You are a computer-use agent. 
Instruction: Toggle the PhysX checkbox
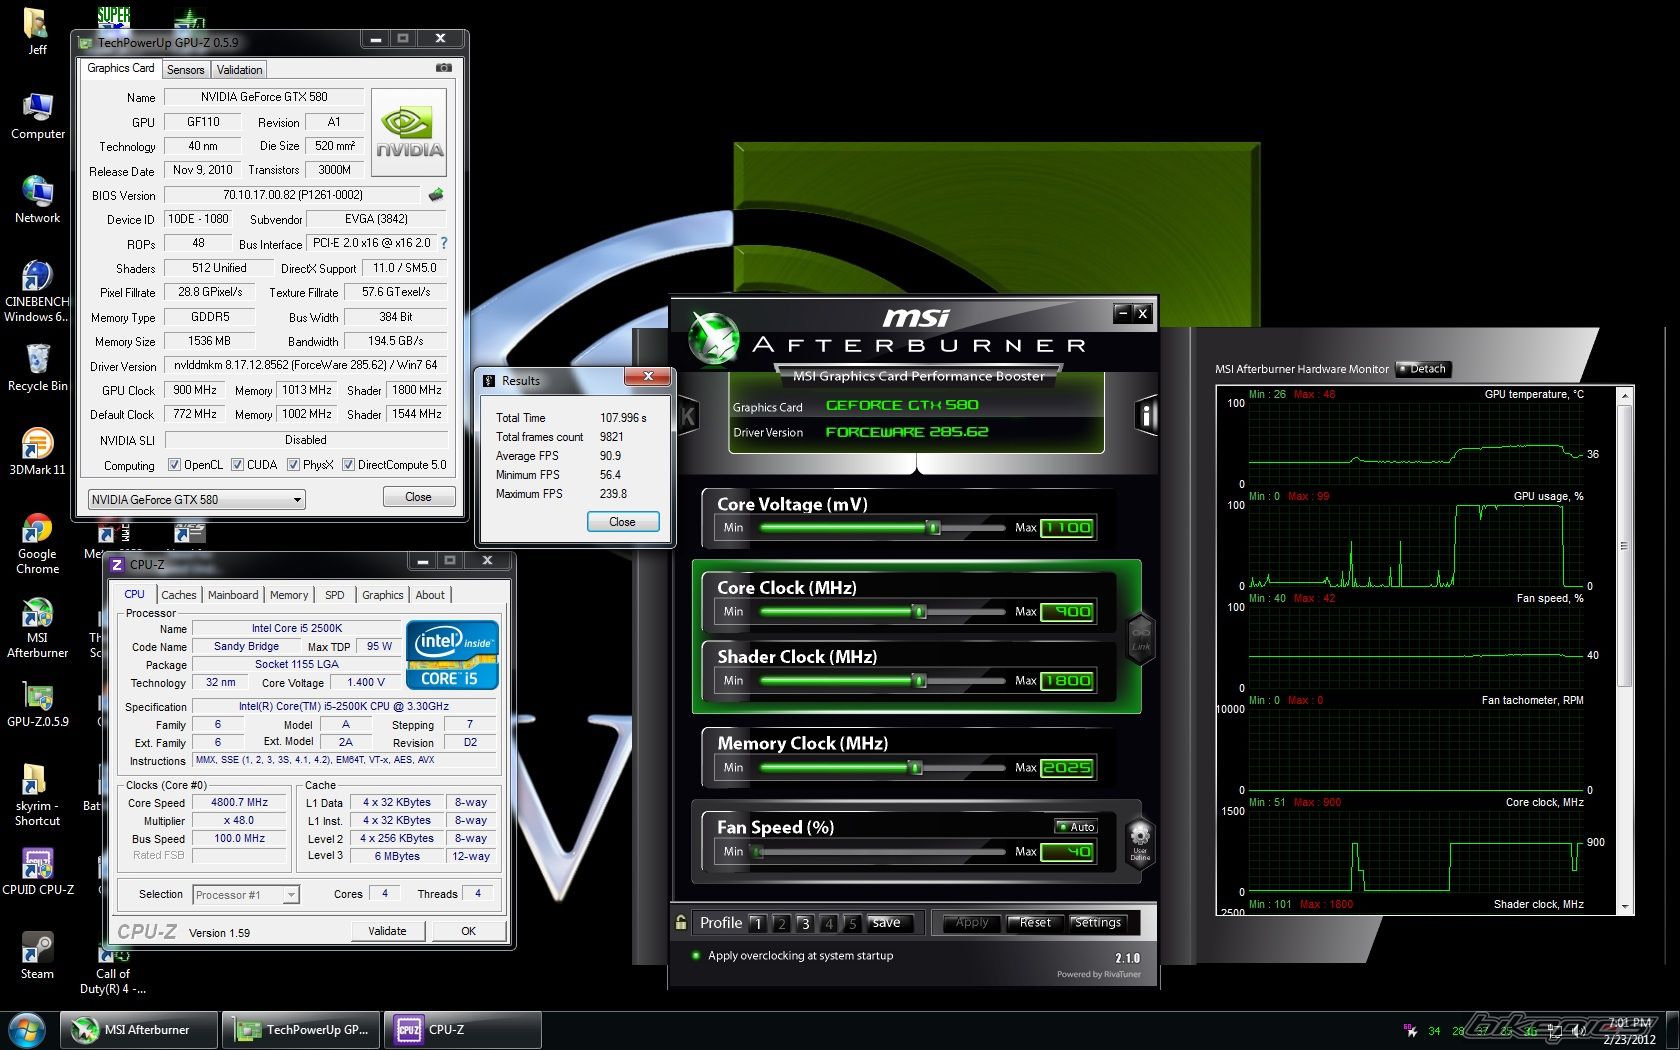point(293,465)
